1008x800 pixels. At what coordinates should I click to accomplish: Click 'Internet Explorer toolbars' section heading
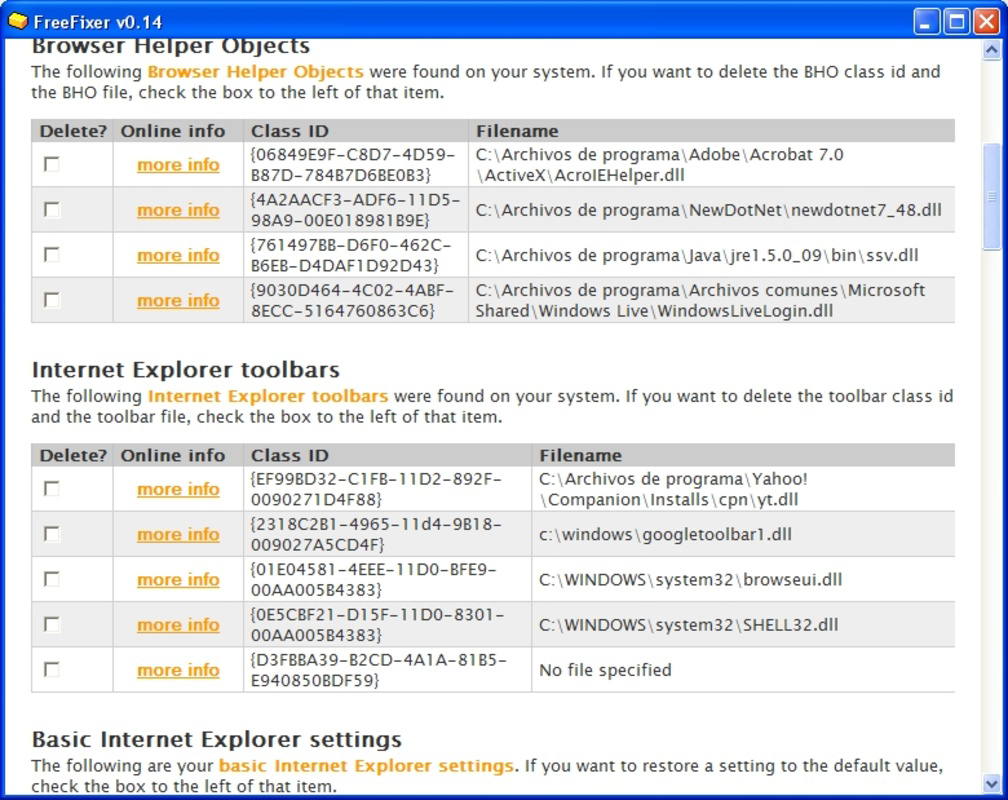click(x=186, y=370)
